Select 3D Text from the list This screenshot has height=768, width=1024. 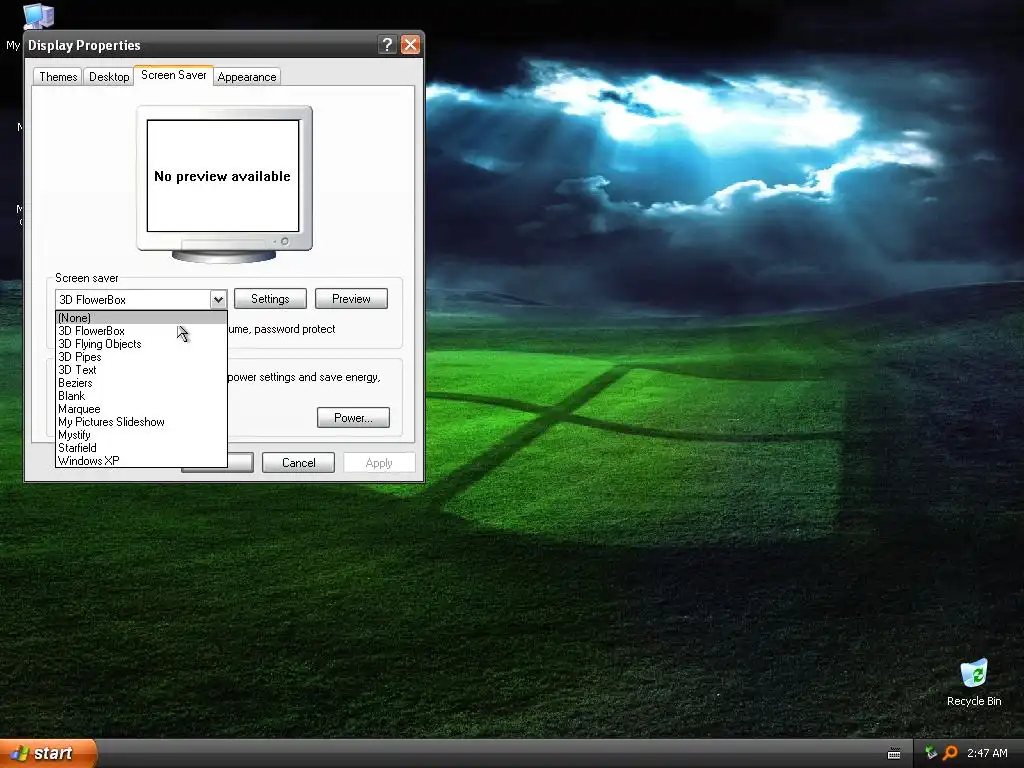pyautogui.click(x=141, y=370)
